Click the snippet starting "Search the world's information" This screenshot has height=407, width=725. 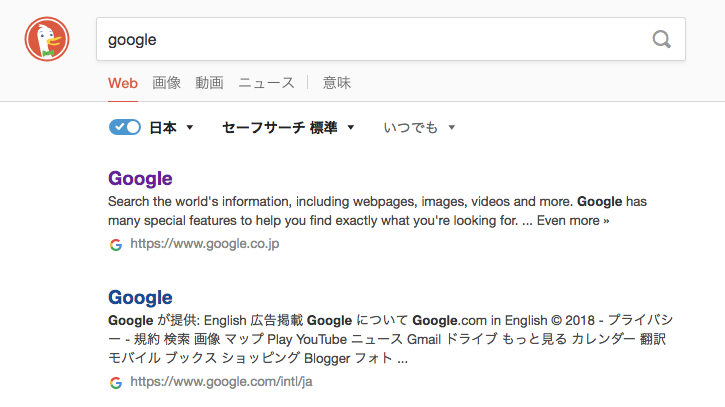coord(377,211)
